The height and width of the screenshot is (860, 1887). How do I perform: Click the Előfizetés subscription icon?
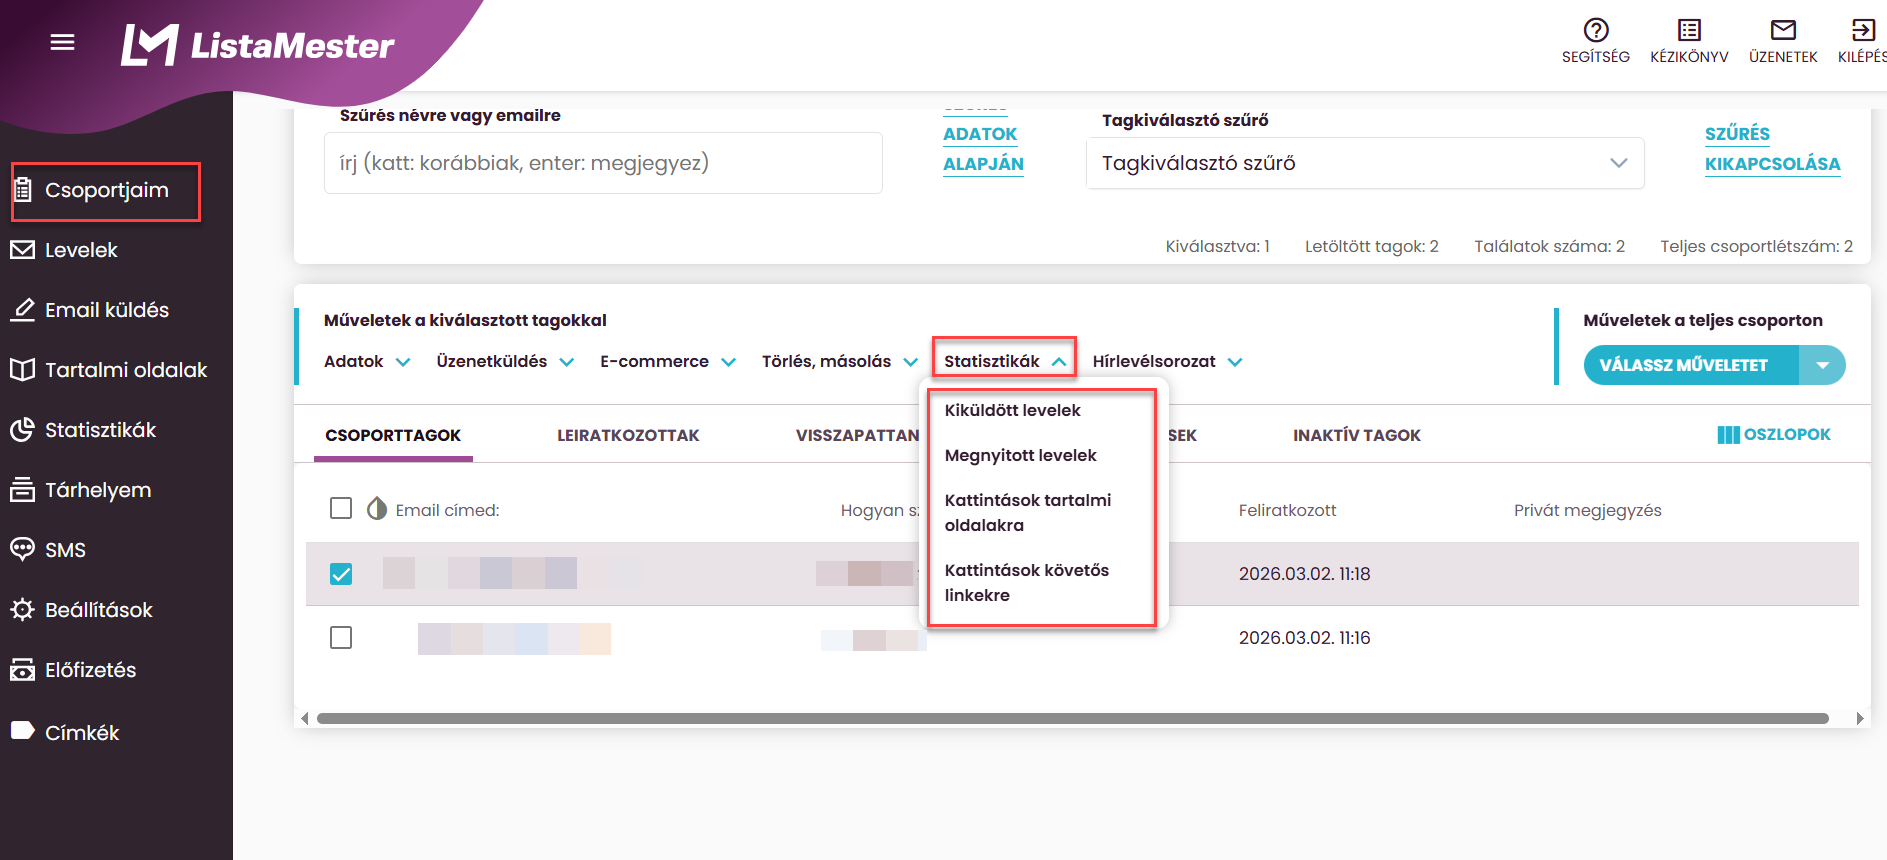click(x=22, y=670)
